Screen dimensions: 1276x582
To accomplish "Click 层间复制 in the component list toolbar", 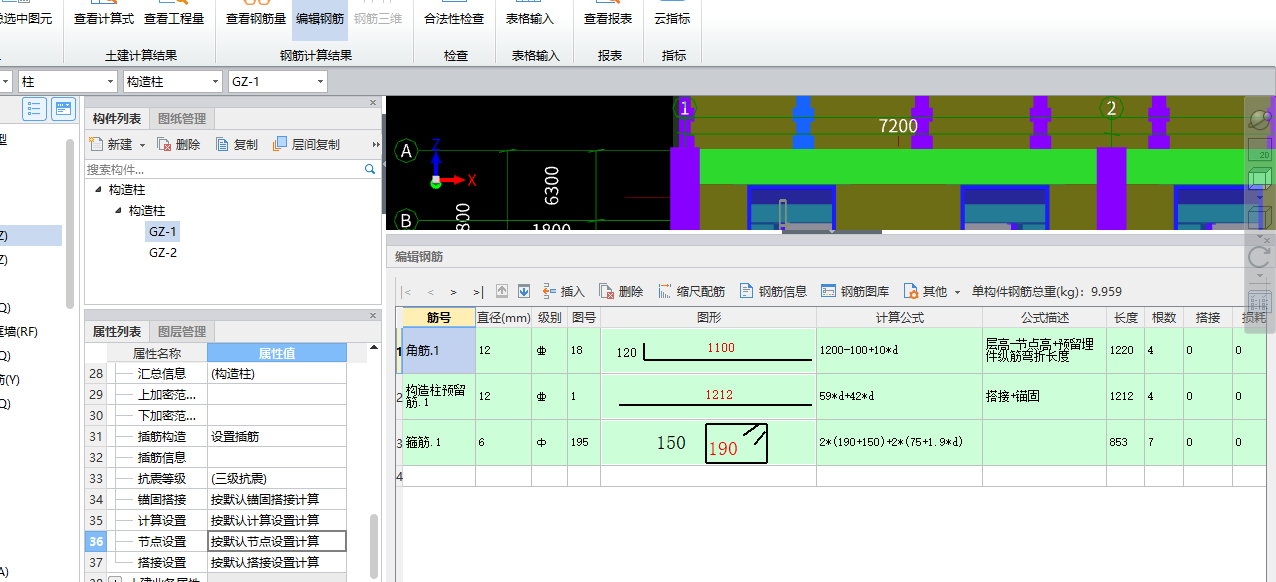I will 306,145.
